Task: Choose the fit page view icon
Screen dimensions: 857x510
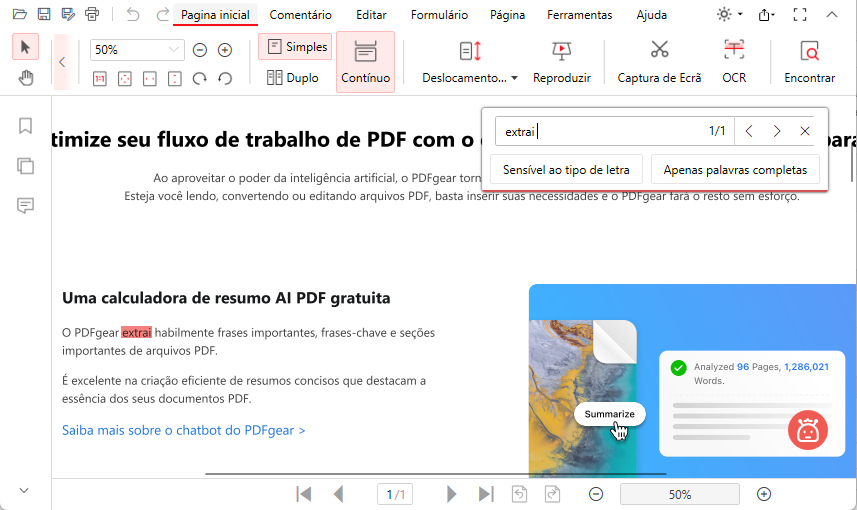Action: click(x=125, y=79)
